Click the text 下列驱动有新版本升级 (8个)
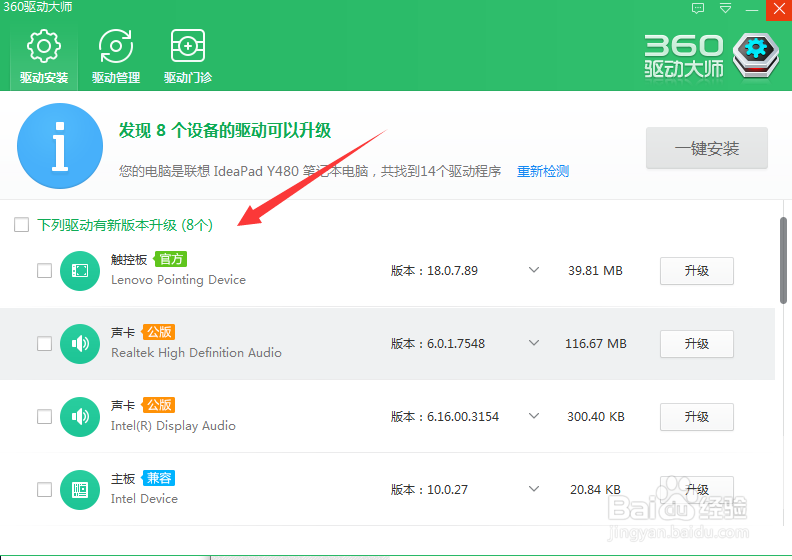The height and width of the screenshot is (560, 792). point(125,225)
